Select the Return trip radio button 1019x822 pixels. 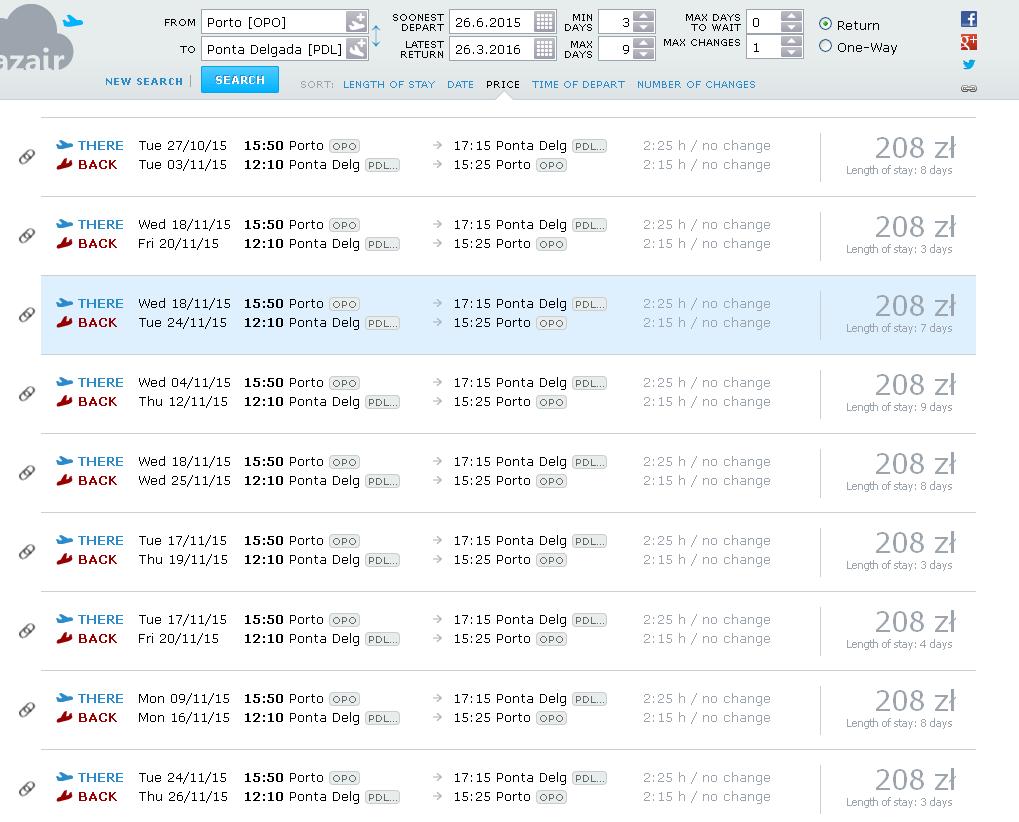point(825,24)
